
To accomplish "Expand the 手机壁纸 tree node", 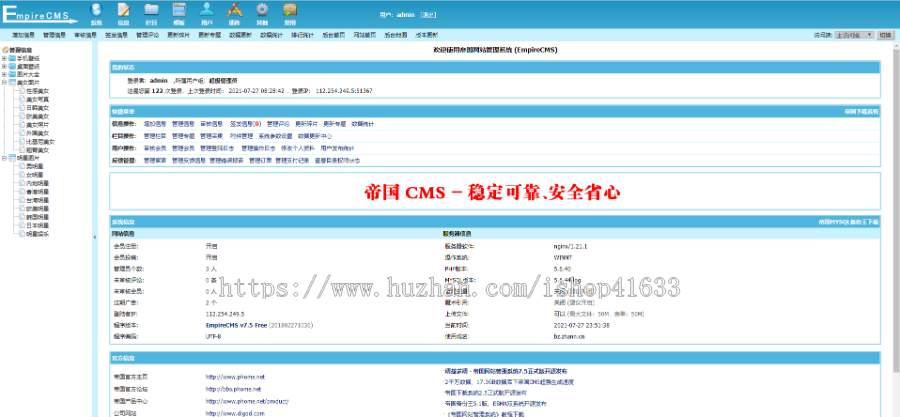I will click(x=5, y=59).
